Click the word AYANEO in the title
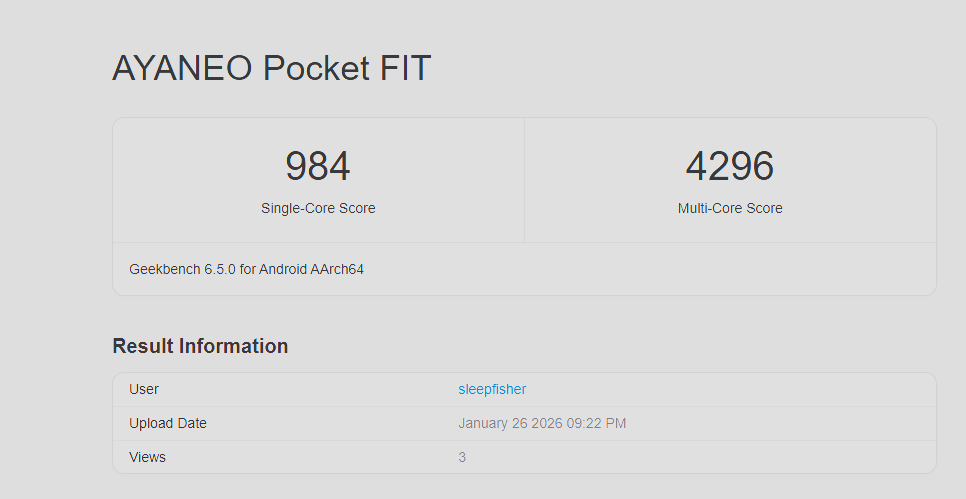966x499 pixels. click(182, 69)
